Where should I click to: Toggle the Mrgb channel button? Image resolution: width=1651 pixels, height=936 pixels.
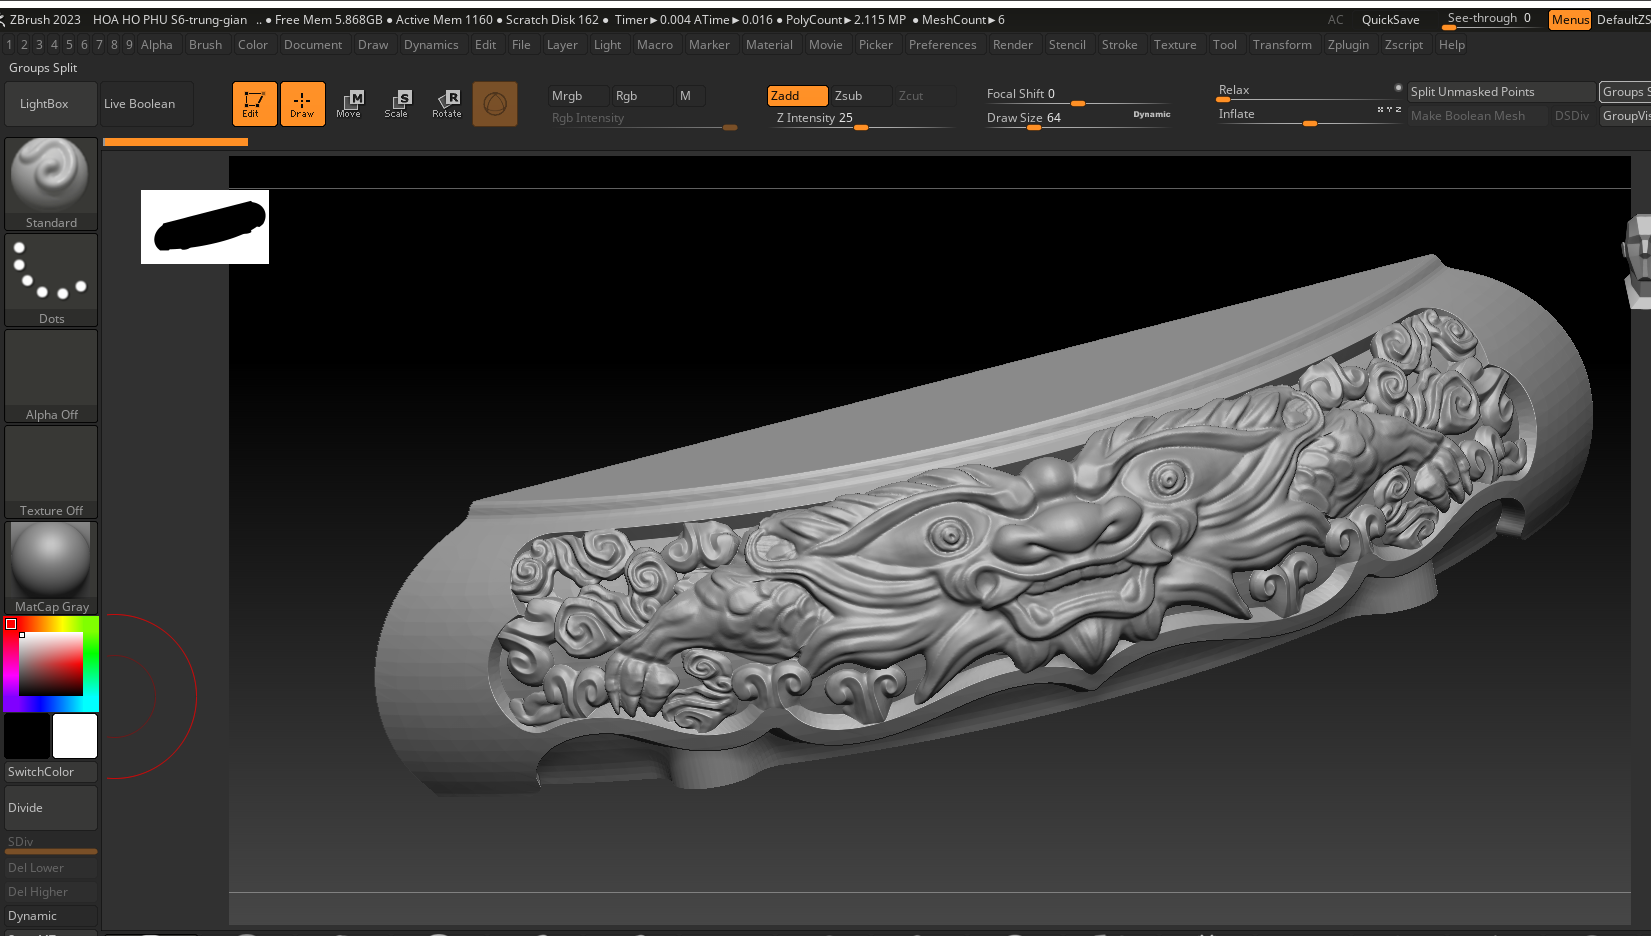tap(578, 96)
